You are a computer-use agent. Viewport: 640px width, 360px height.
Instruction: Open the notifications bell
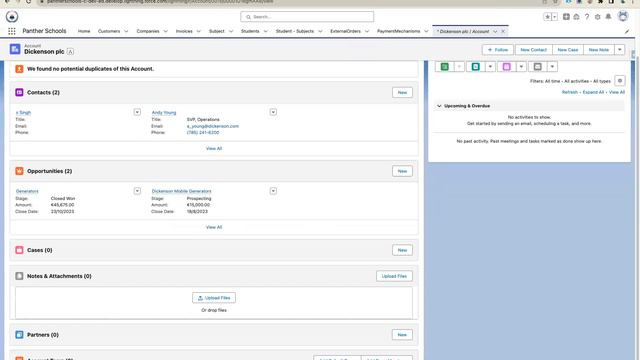608,17
